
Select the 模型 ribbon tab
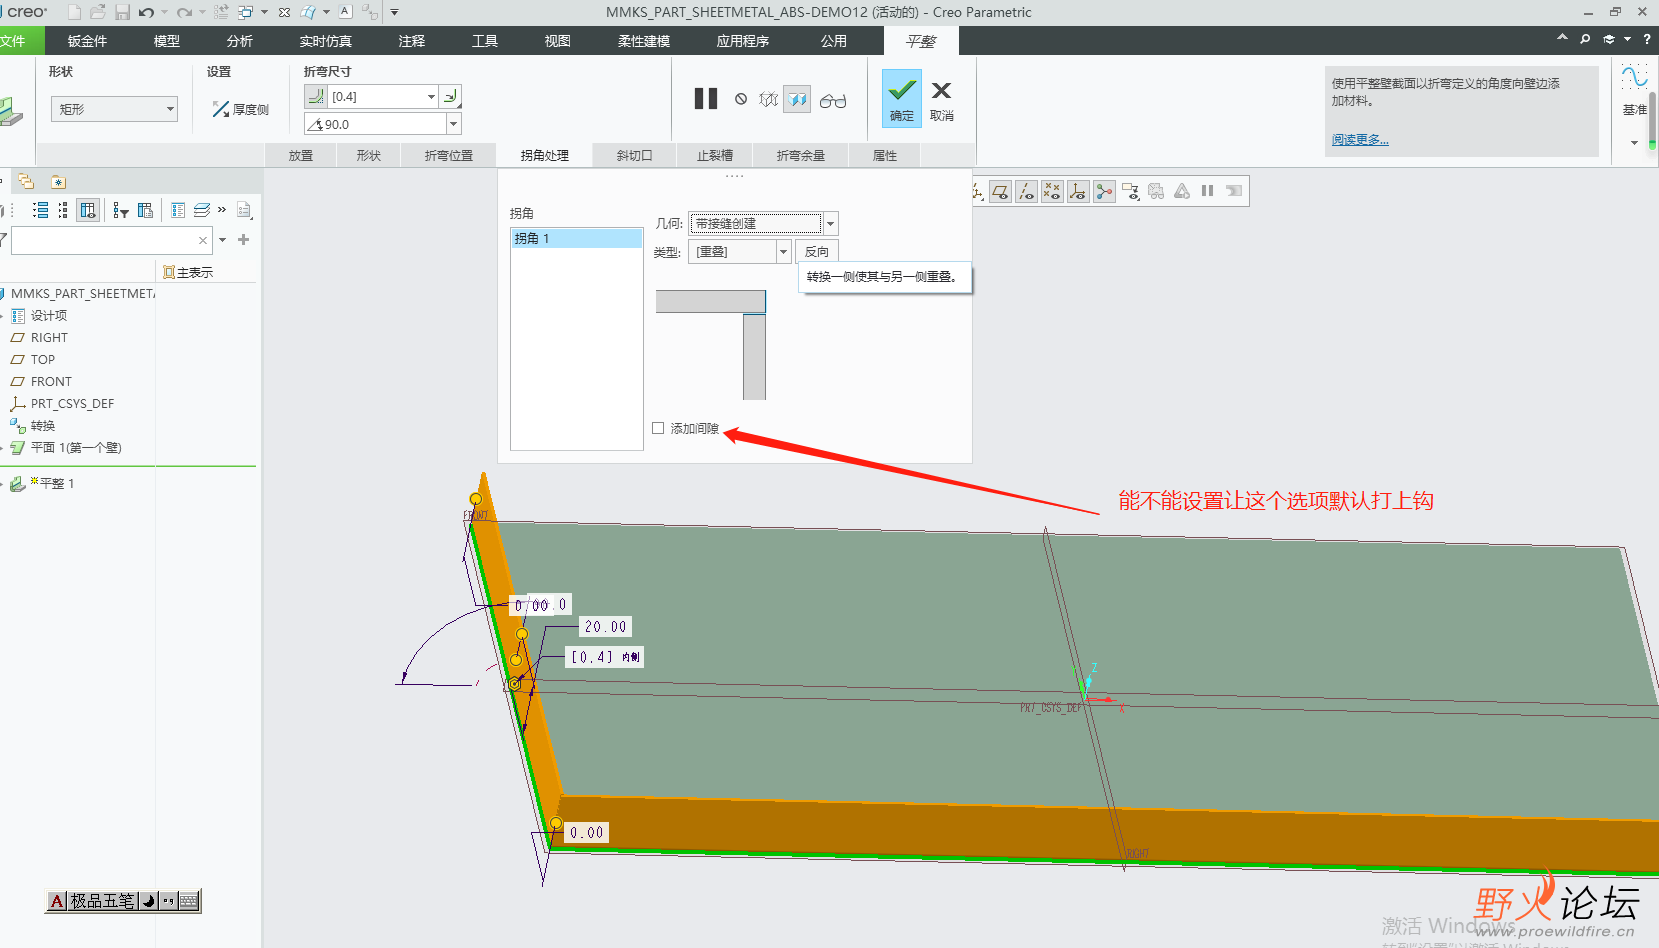click(167, 41)
